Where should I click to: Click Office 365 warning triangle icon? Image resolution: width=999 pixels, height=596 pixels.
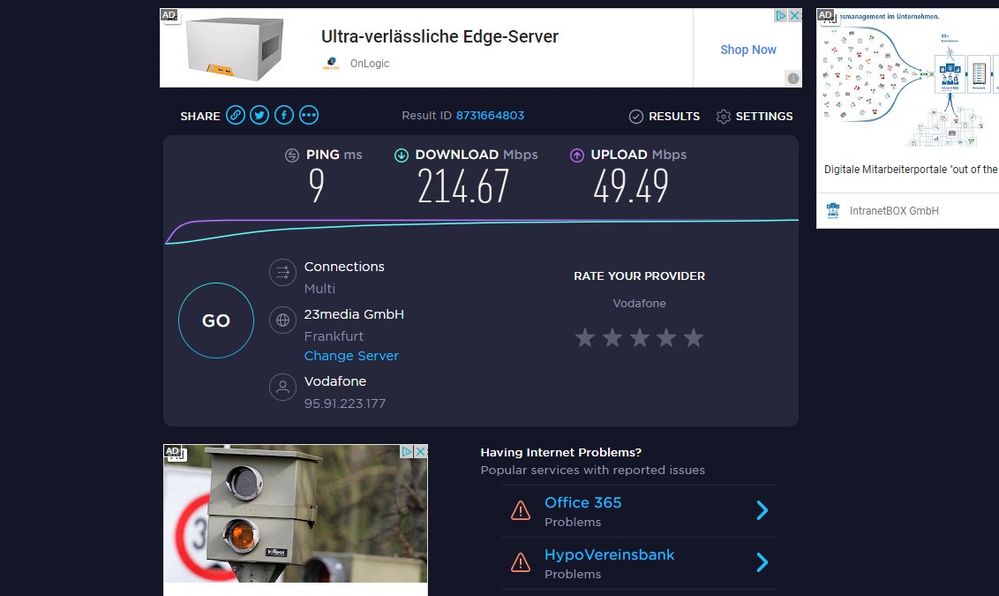point(521,511)
